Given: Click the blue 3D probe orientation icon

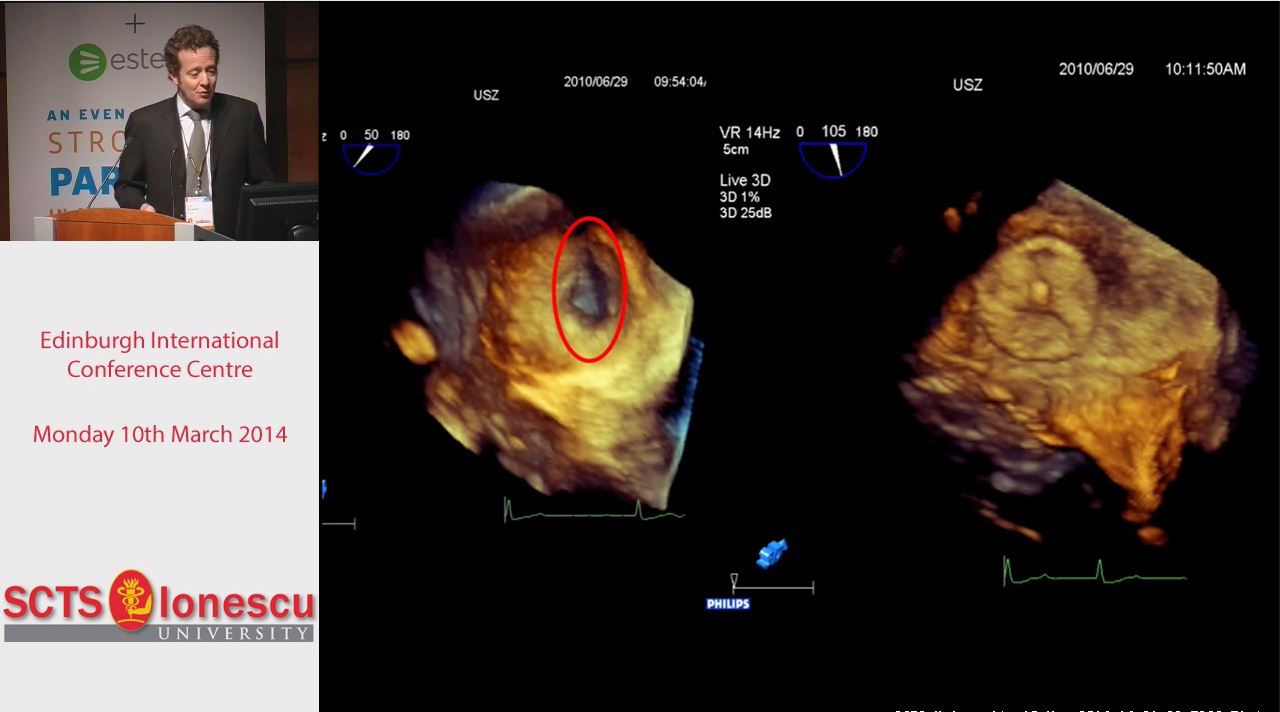Looking at the screenshot, I should 771,553.
